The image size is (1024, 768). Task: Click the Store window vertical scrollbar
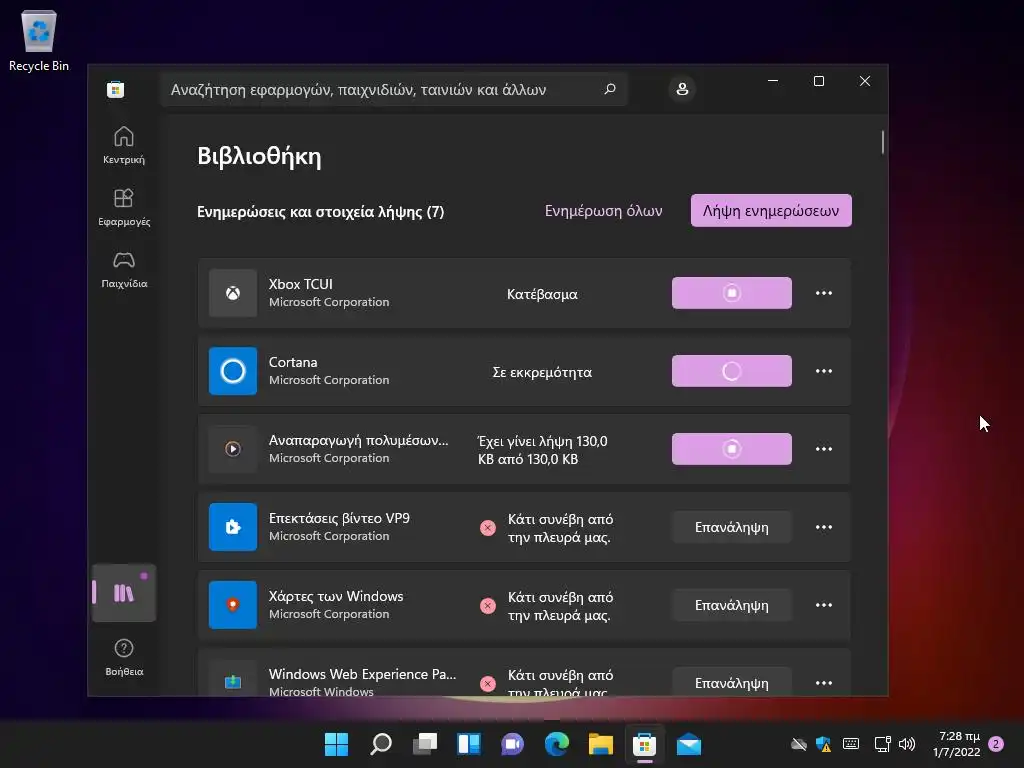[882, 142]
